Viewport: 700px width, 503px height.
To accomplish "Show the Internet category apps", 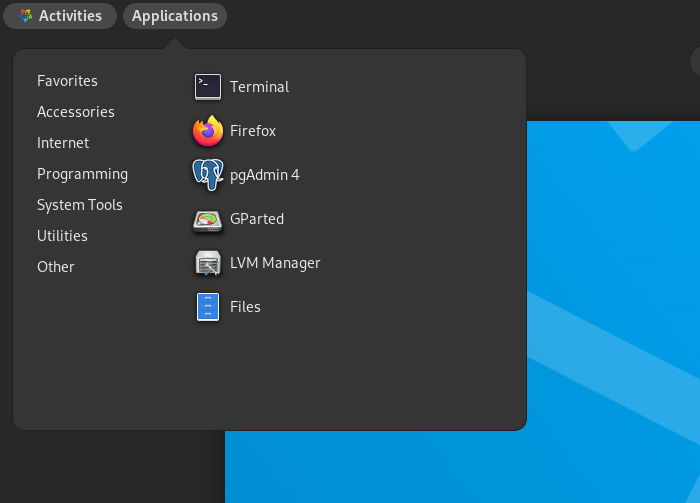I will (63, 143).
